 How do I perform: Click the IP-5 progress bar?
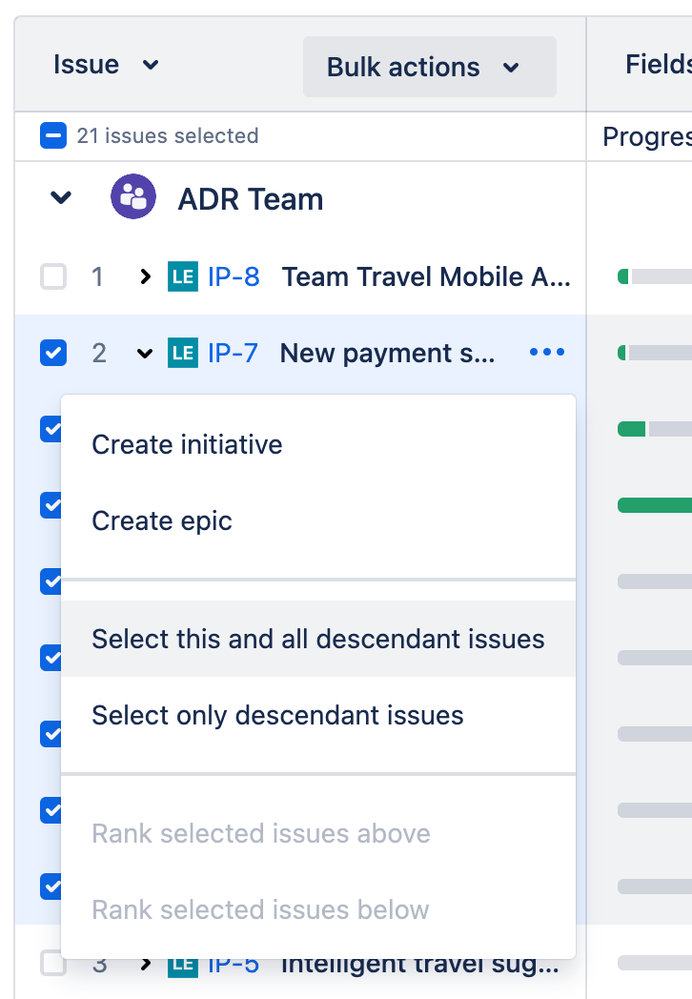coord(654,963)
